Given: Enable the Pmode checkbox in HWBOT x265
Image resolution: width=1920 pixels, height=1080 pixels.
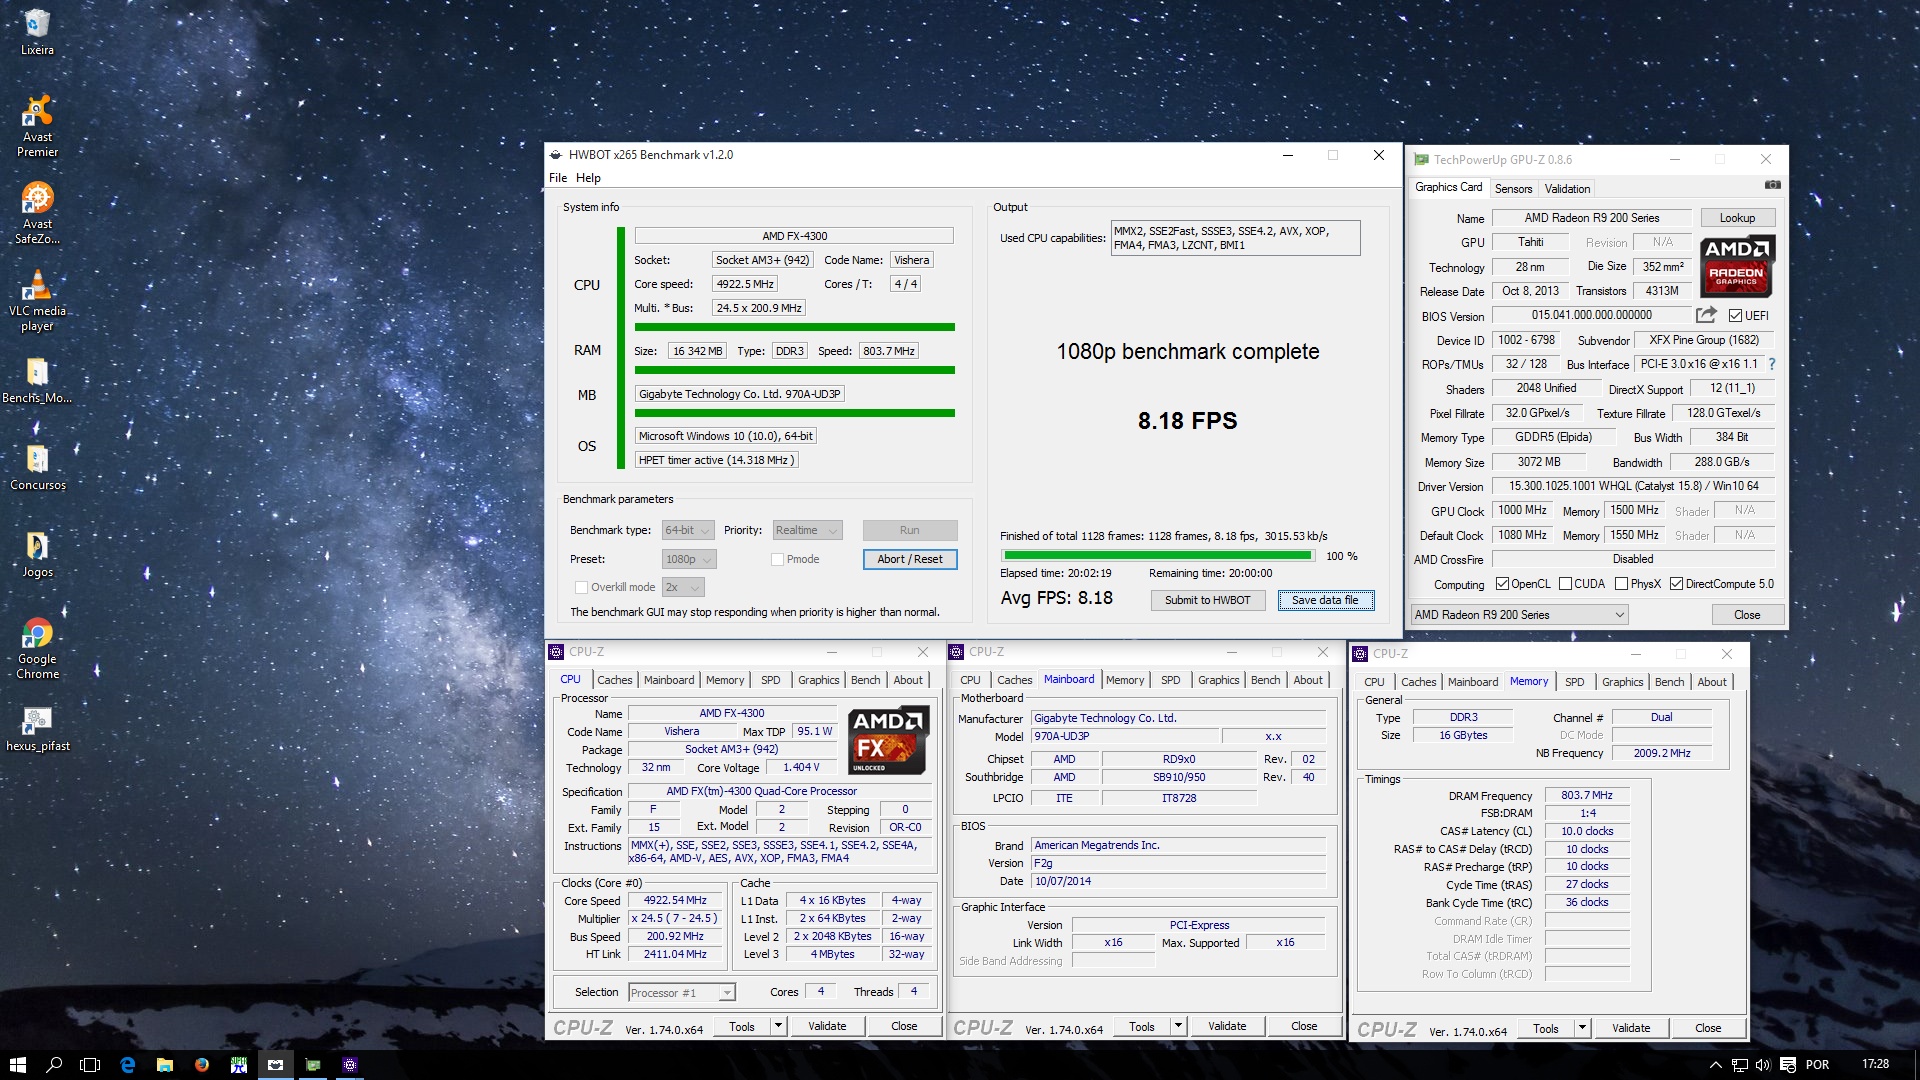Looking at the screenshot, I should pyautogui.click(x=777, y=559).
